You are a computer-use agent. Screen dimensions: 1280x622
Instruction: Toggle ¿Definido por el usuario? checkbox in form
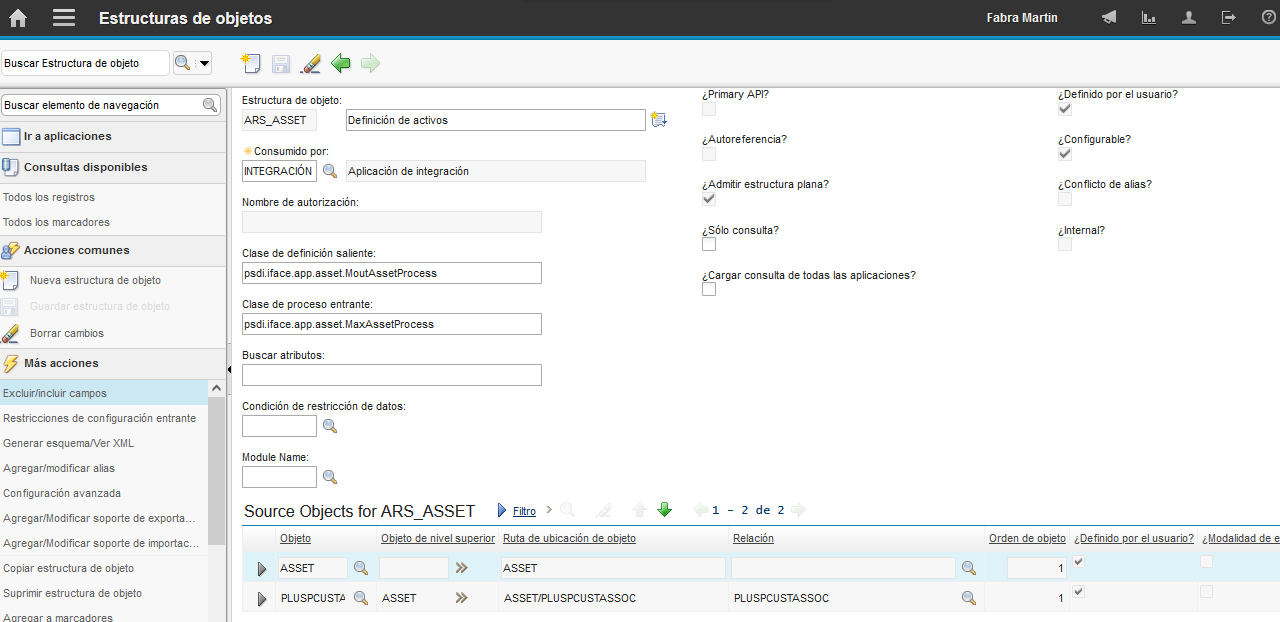(x=1065, y=109)
